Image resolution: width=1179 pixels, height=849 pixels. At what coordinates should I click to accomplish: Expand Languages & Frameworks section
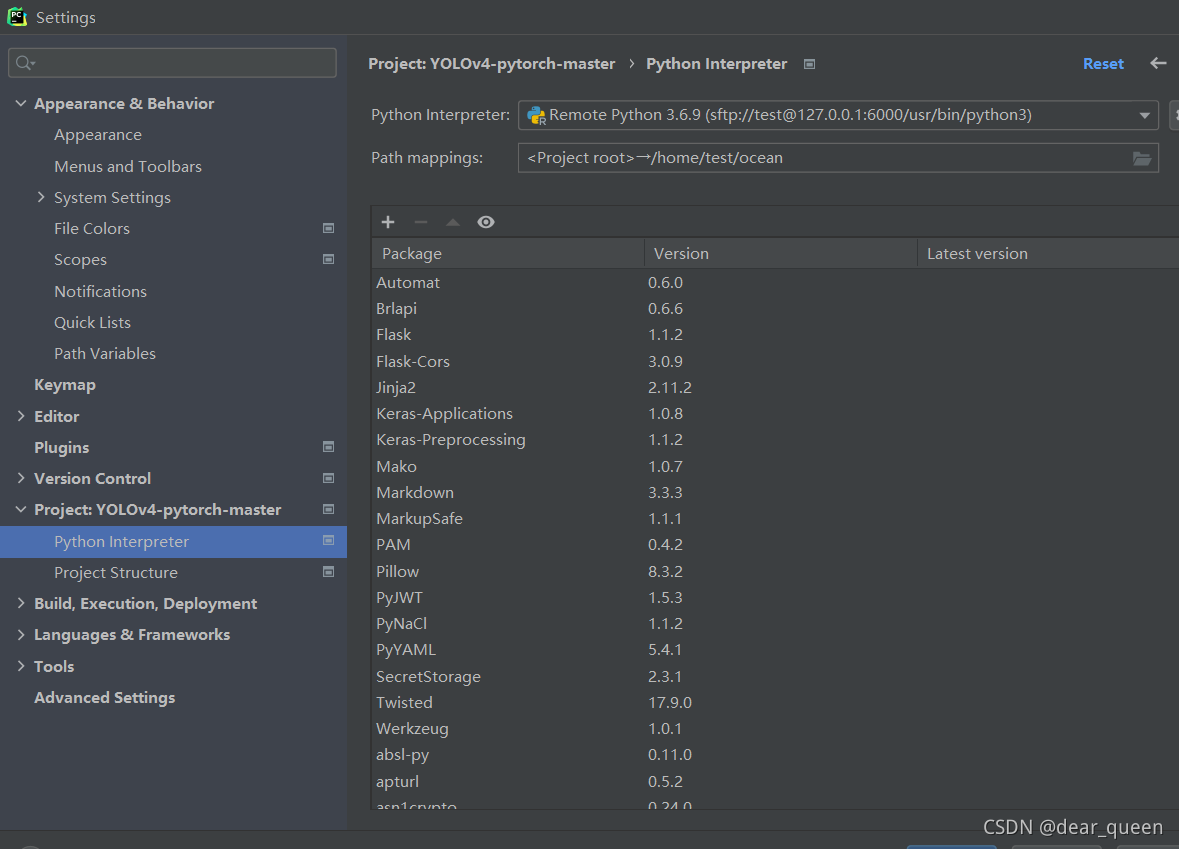tap(21, 635)
